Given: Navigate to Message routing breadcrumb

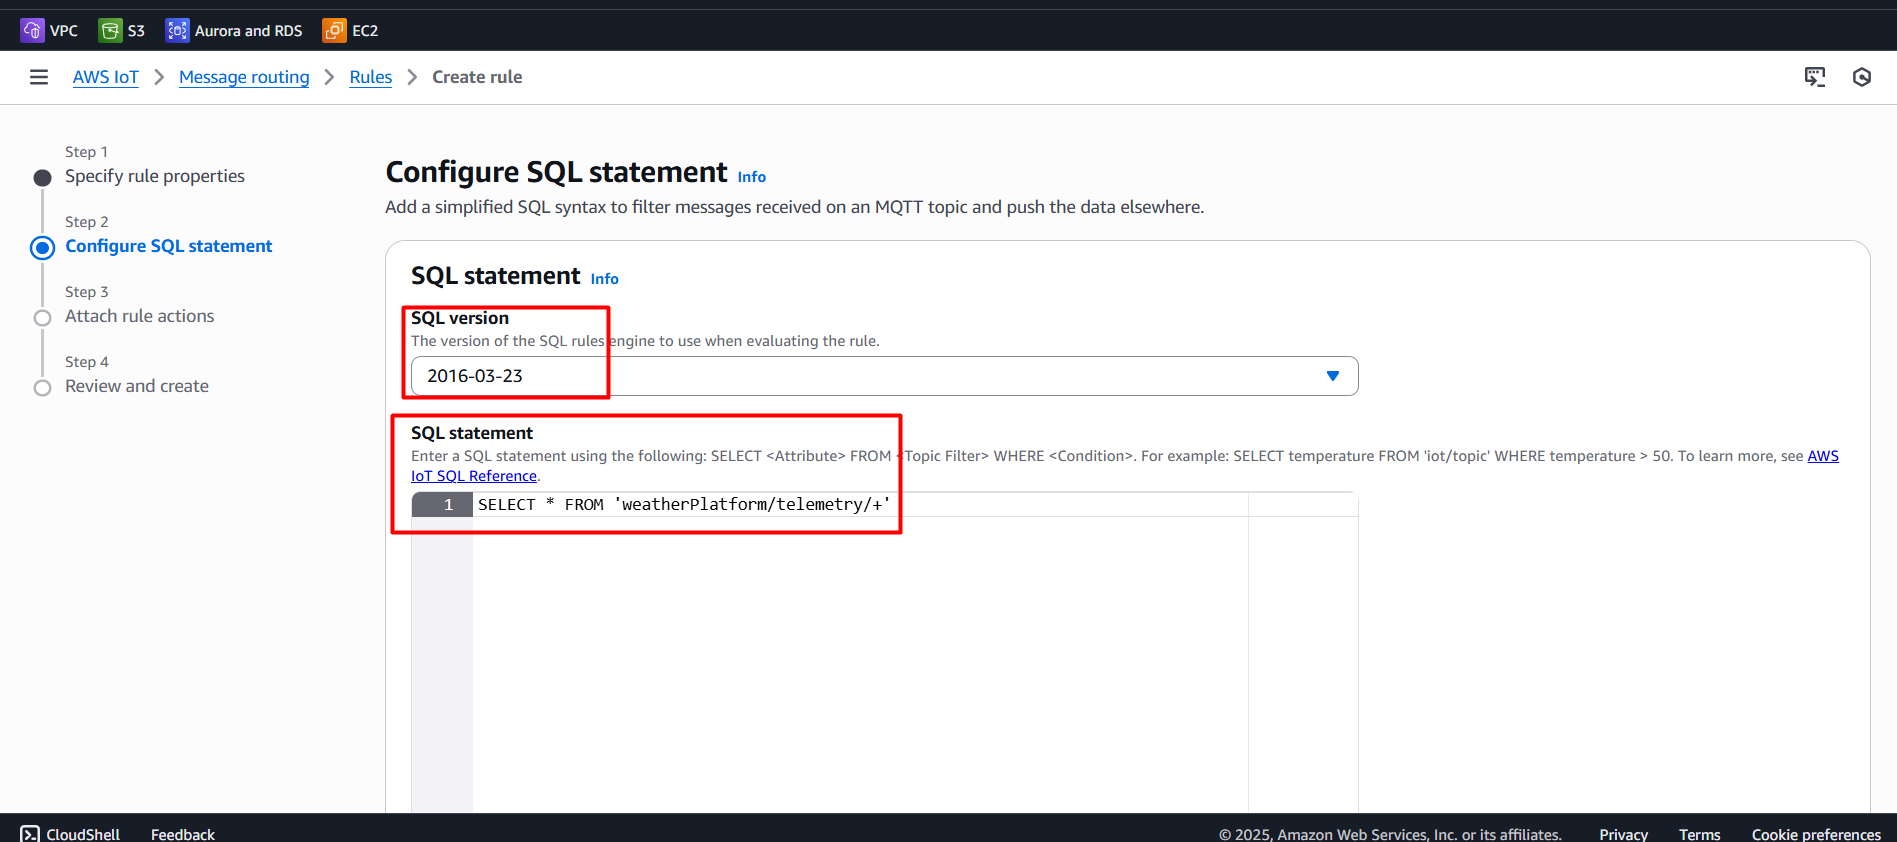Looking at the screenshot, I should coord(244,77).
